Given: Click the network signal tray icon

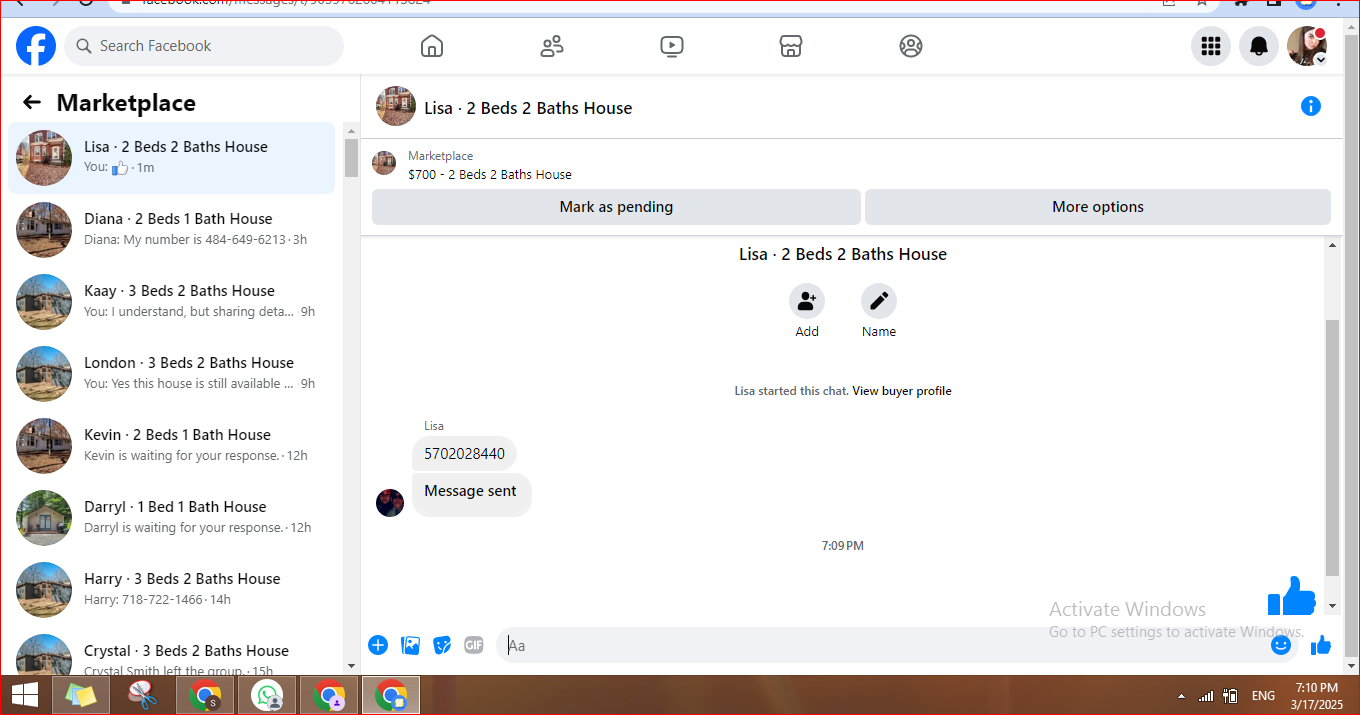Looking at the screenshot, I should 1206,696.
